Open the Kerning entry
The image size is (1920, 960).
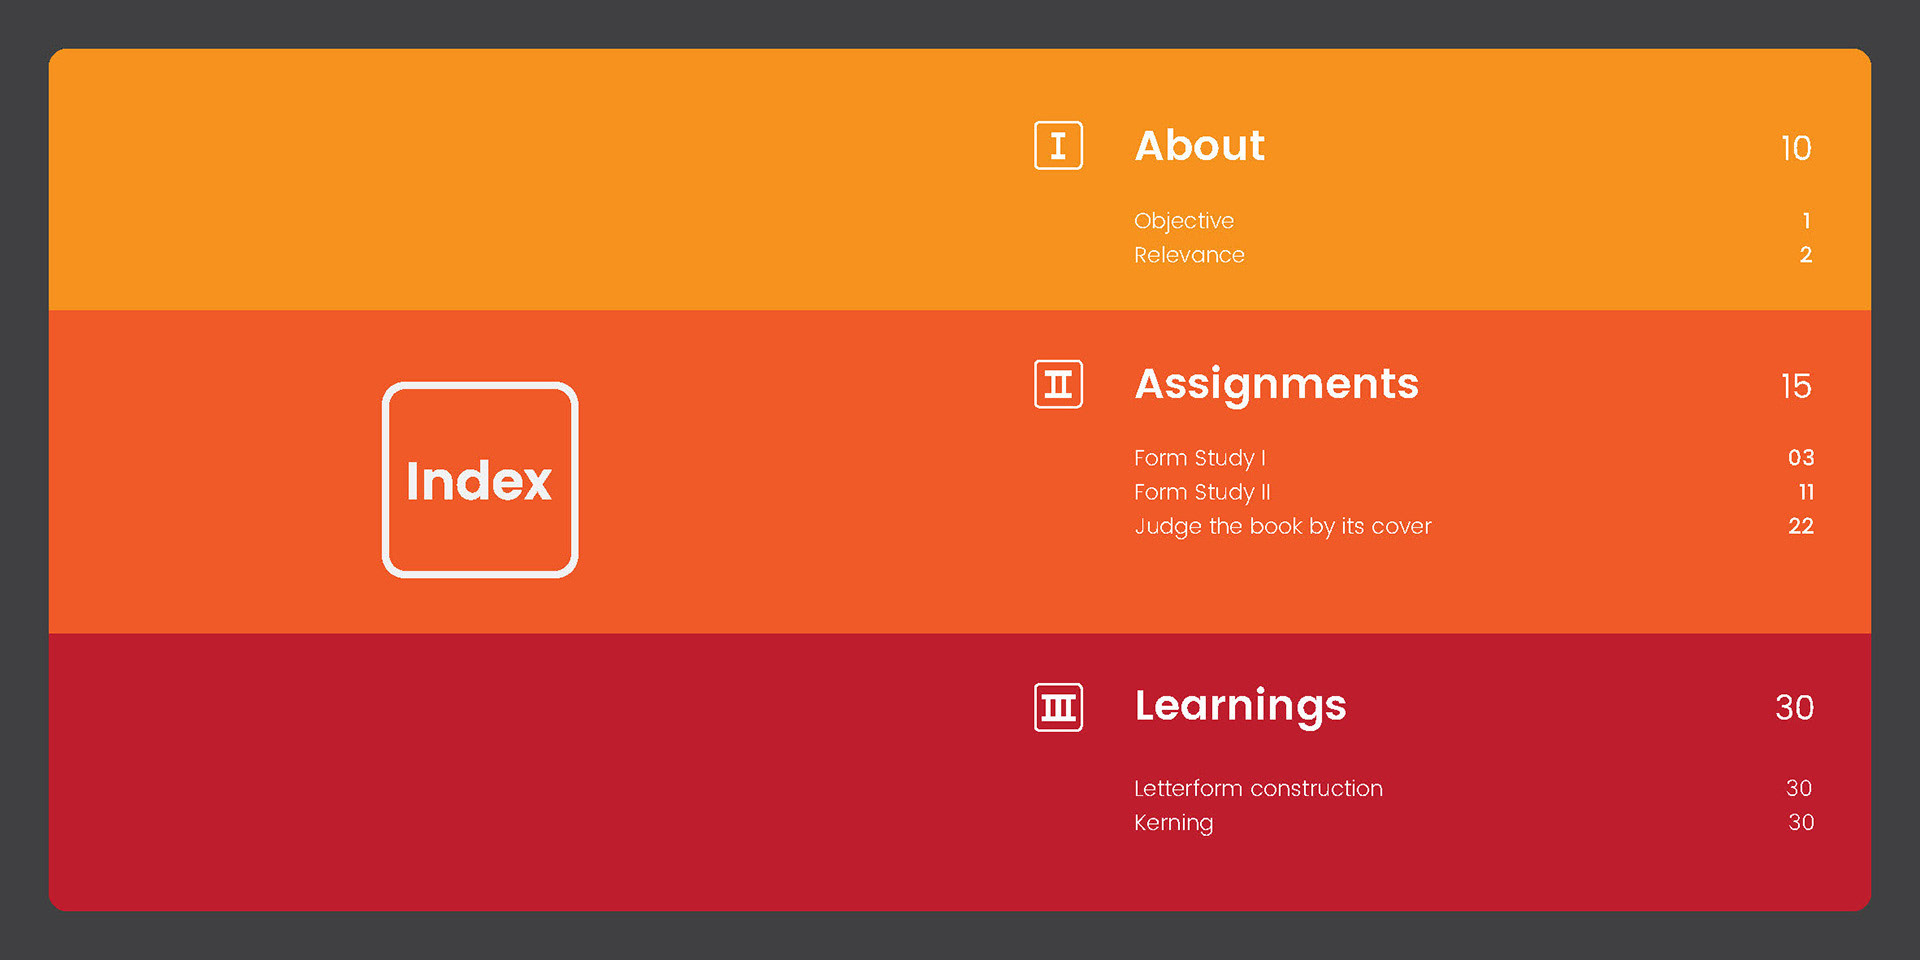pyautogui.click(x=1173, y=822)
